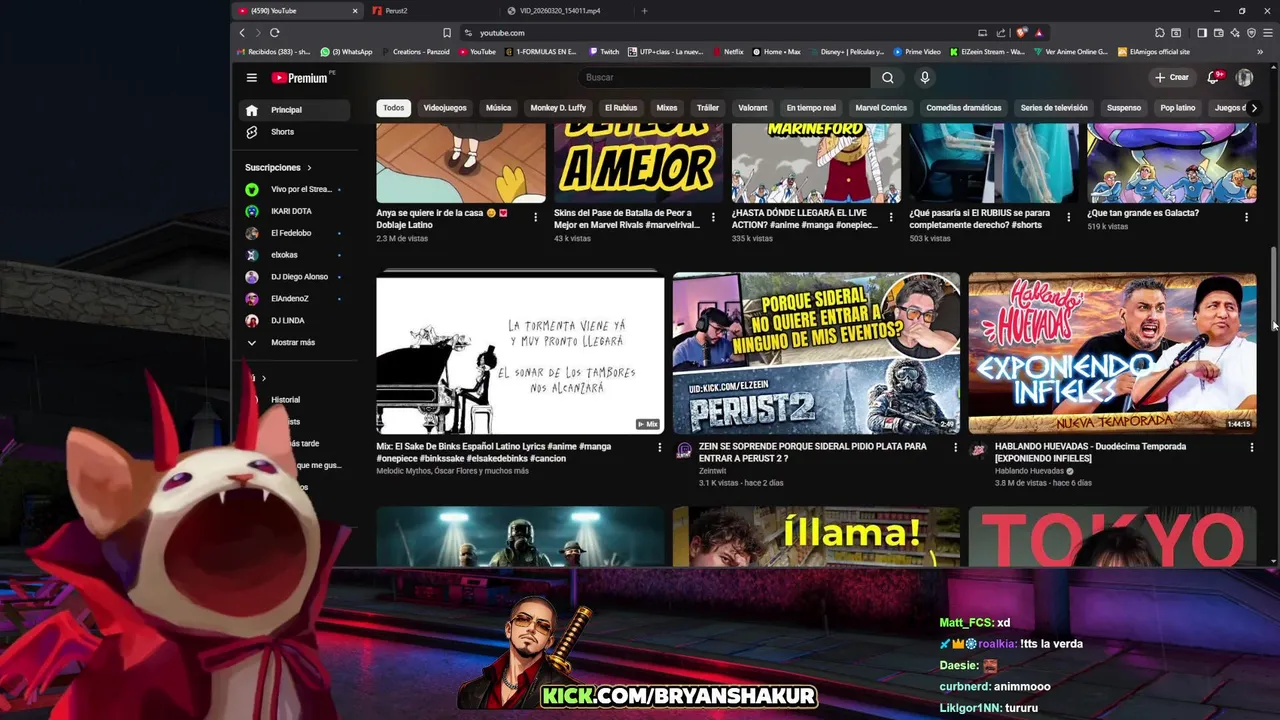1280x720 pixels.
Task: Open the YouTube hamburger guide menu
Action: coord(252,77)
